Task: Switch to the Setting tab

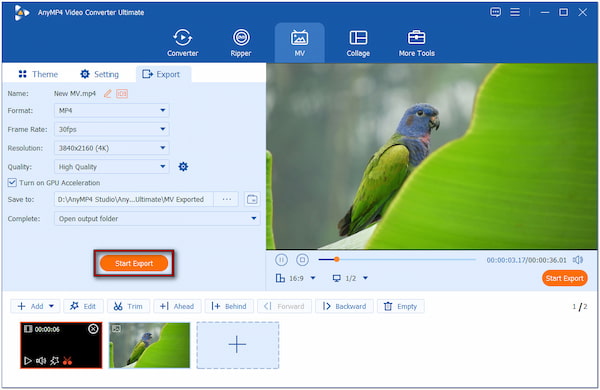Action: (99, 74)
